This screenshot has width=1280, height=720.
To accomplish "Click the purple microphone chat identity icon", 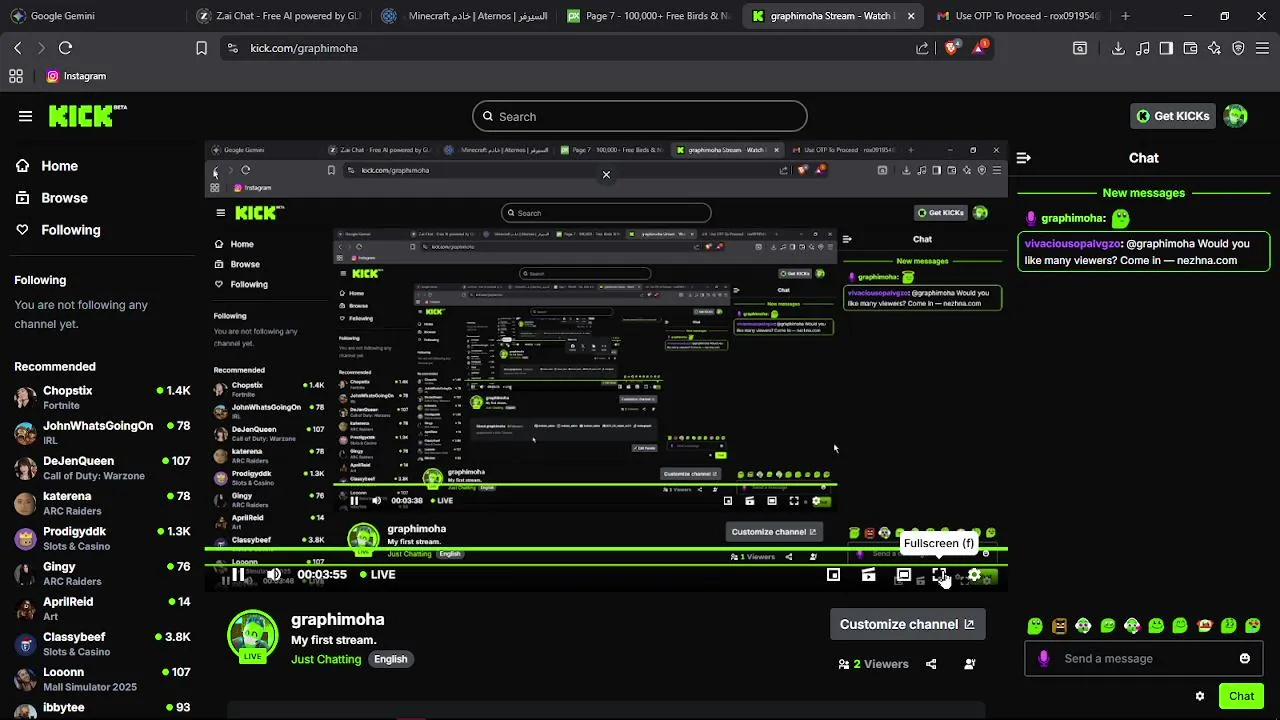I will click(1043, 658).
